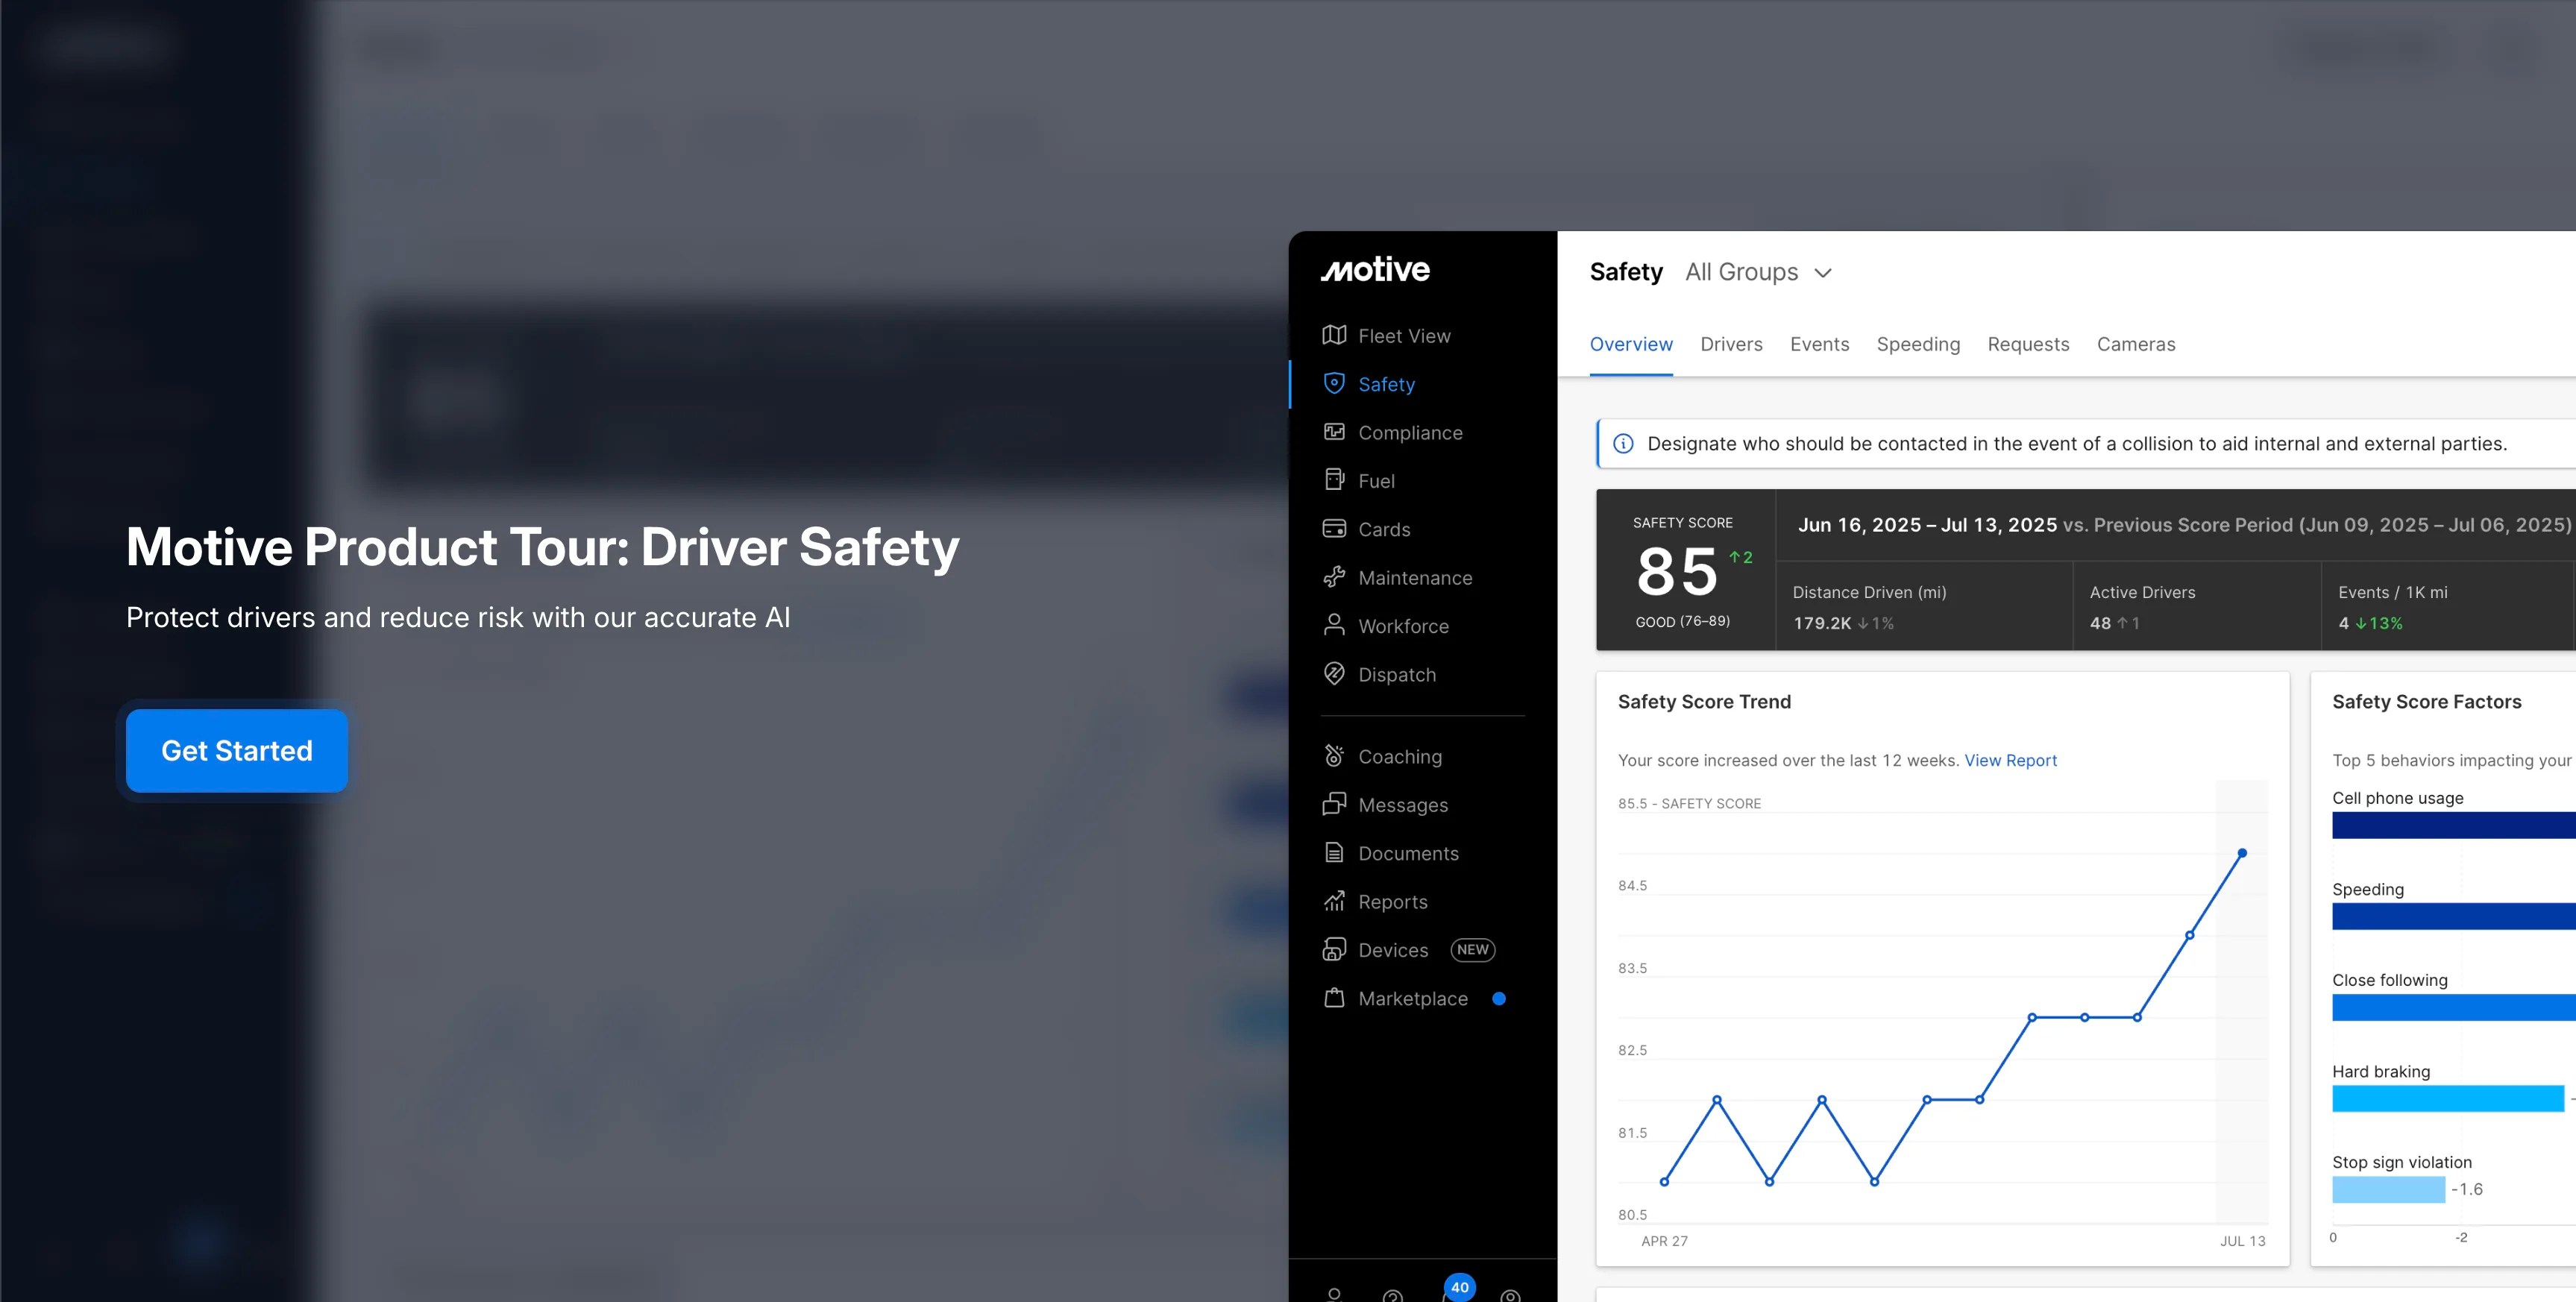Click the final JUL 13 trend data point

(x=2242, y=853)
